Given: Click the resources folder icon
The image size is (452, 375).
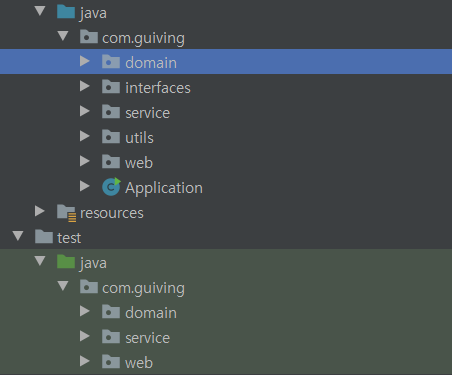Looking at the screenshot, I should point(66,213).
